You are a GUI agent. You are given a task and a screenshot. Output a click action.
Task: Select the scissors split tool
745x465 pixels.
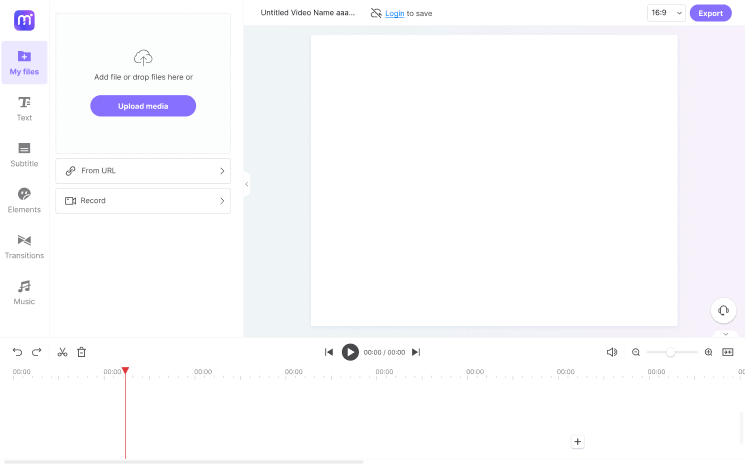pos(62,352)
